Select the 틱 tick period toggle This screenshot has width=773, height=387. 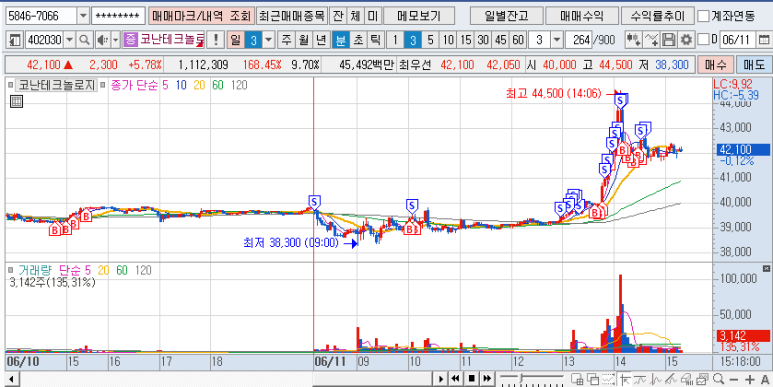(375, 40)
